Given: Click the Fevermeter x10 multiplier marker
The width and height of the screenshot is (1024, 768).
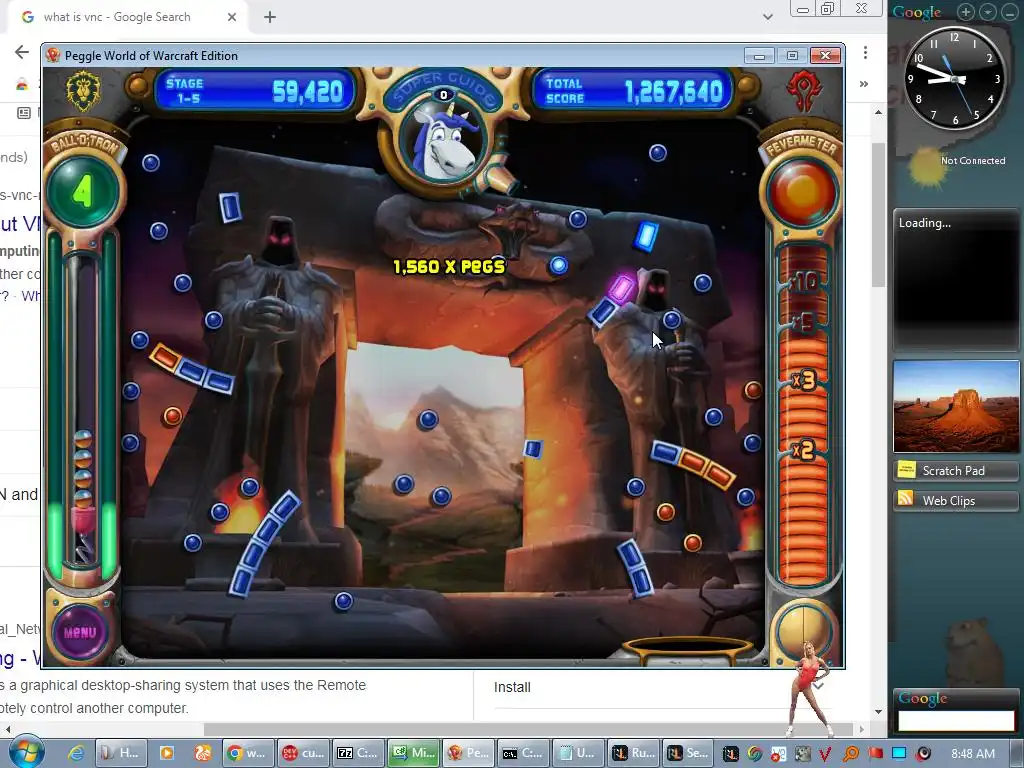Looking at the screenshot, I should [x=803, y=281].
